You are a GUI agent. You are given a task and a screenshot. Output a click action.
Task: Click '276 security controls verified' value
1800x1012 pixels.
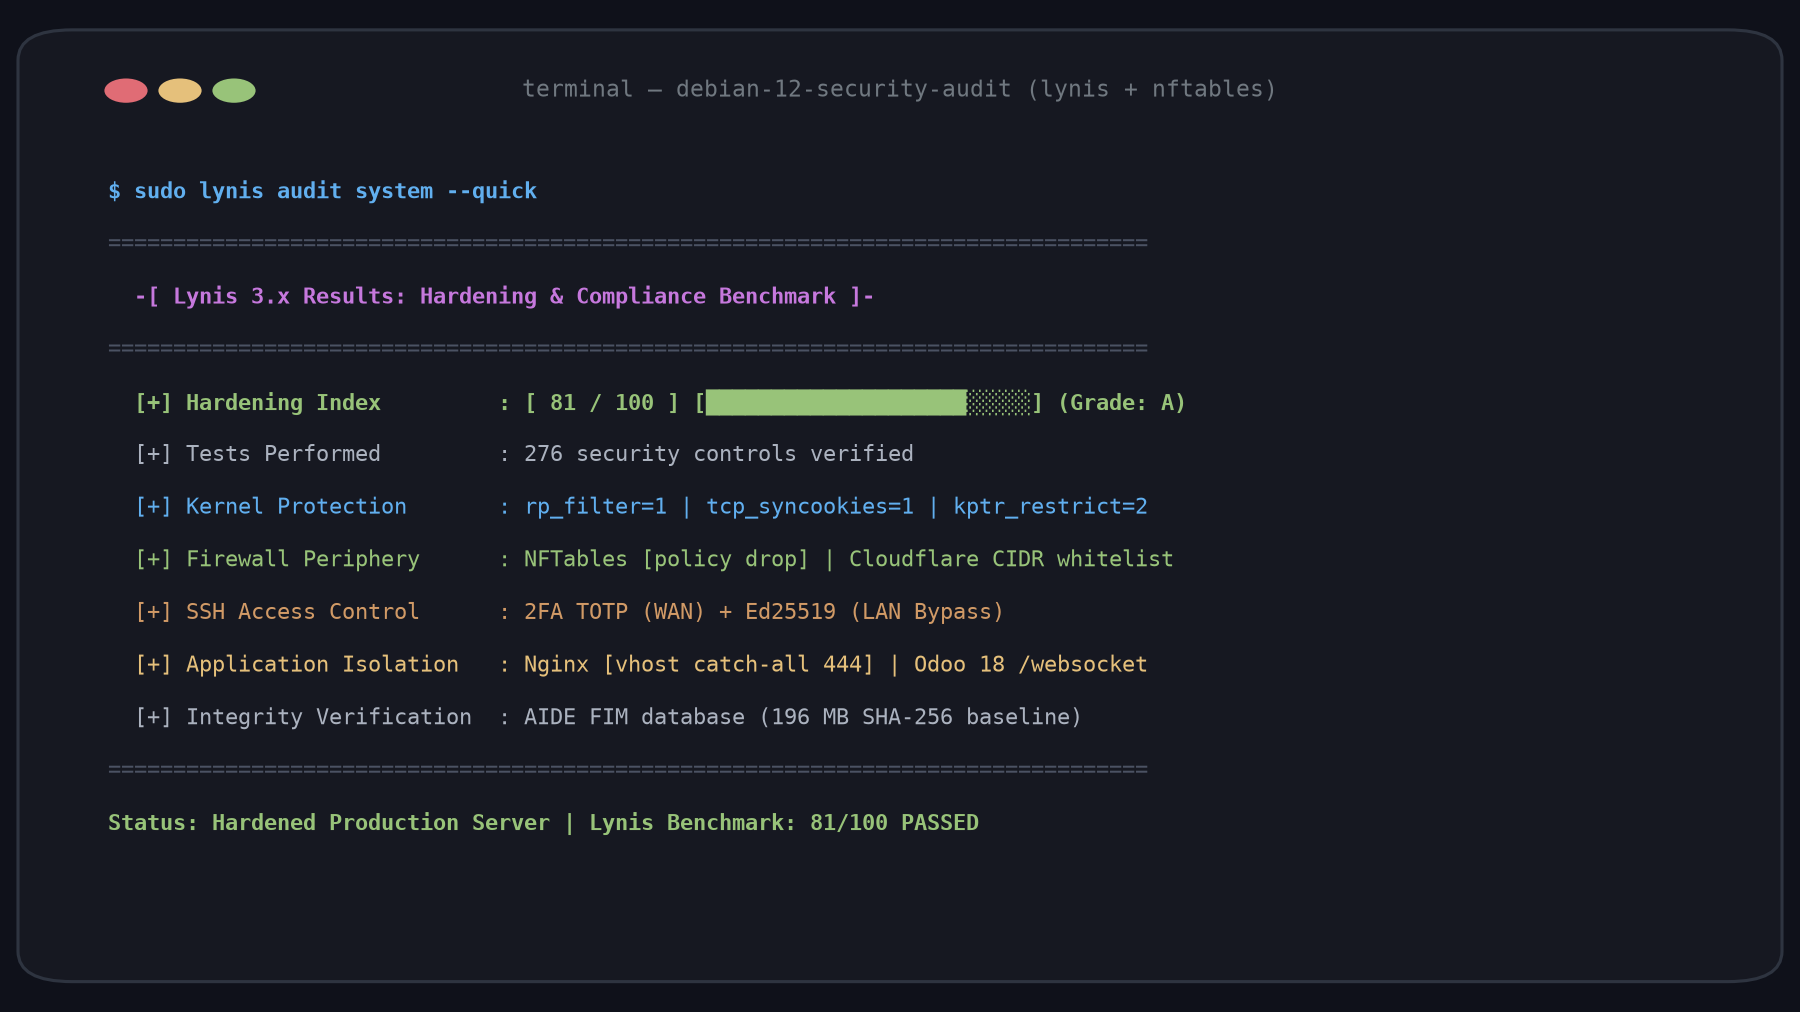pyautogui.click(x=719, y=454)
